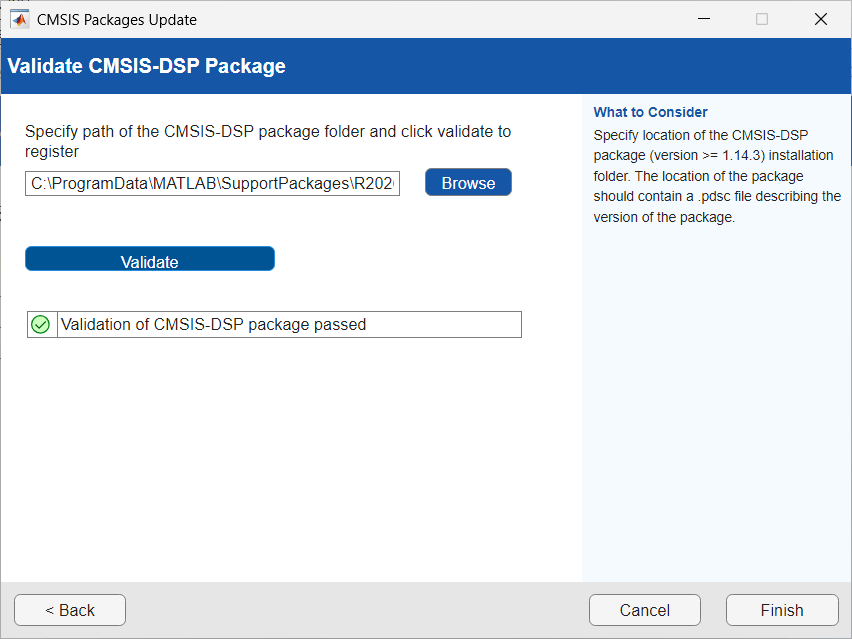
Task: Click the Validate button
Action: (150, 259)
